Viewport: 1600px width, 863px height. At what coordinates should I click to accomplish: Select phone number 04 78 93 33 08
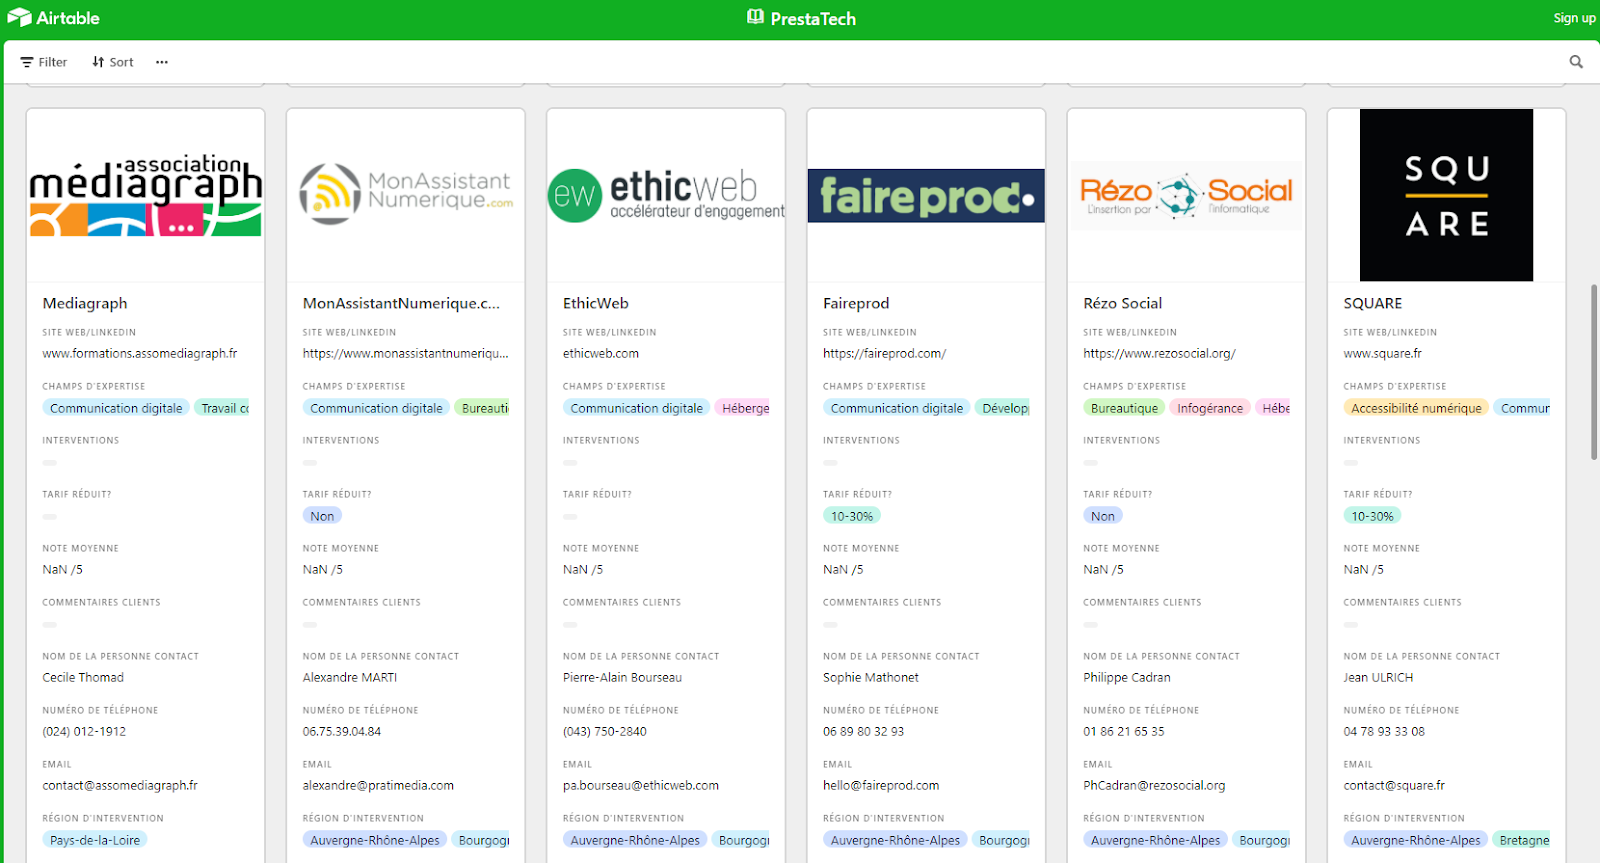[x=1384, y=731]
